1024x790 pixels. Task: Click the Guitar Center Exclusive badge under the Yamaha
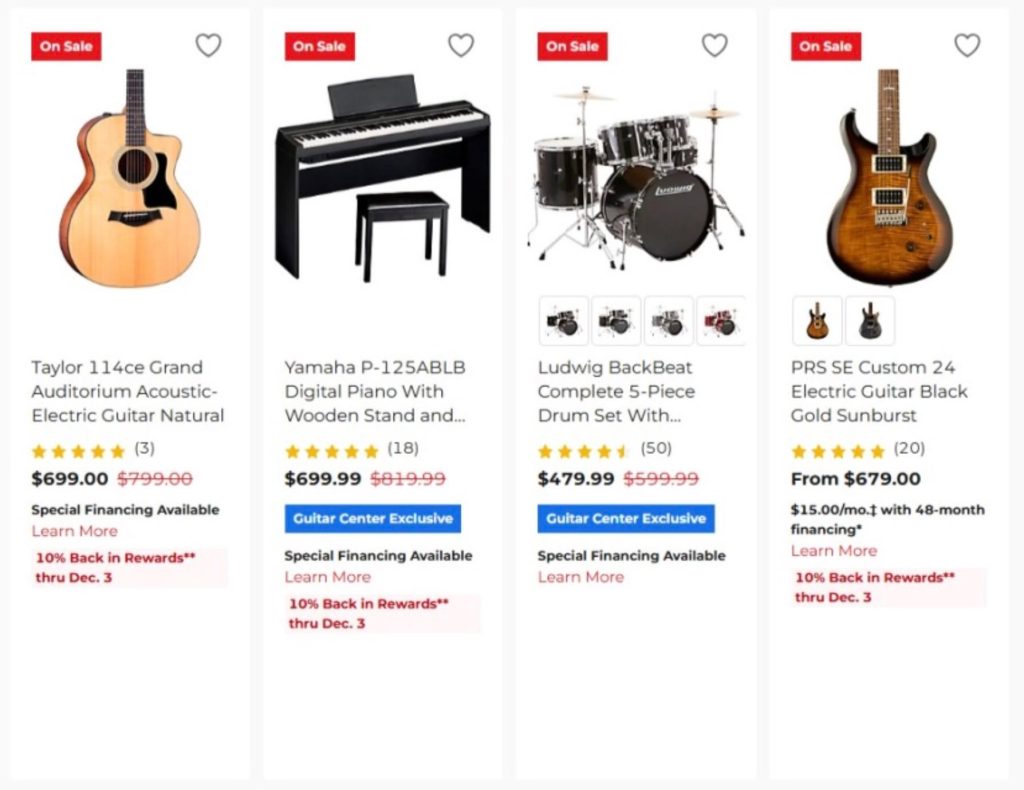click(372, 518)
